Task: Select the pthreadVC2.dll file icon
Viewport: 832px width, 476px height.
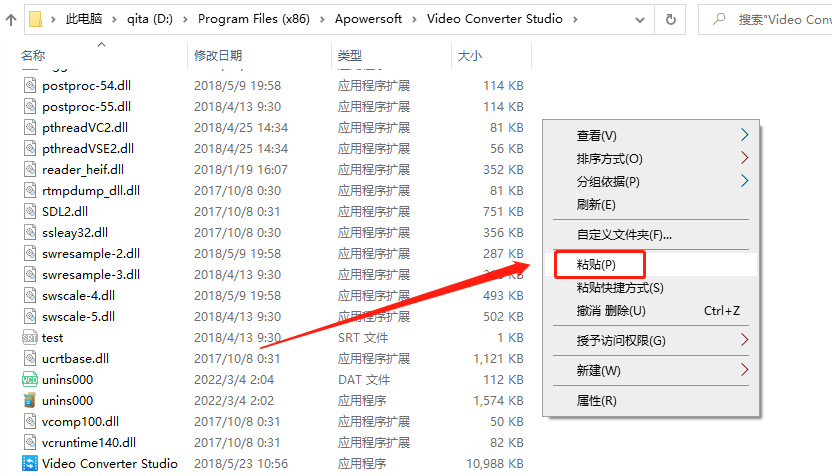Action: [30, 127]
